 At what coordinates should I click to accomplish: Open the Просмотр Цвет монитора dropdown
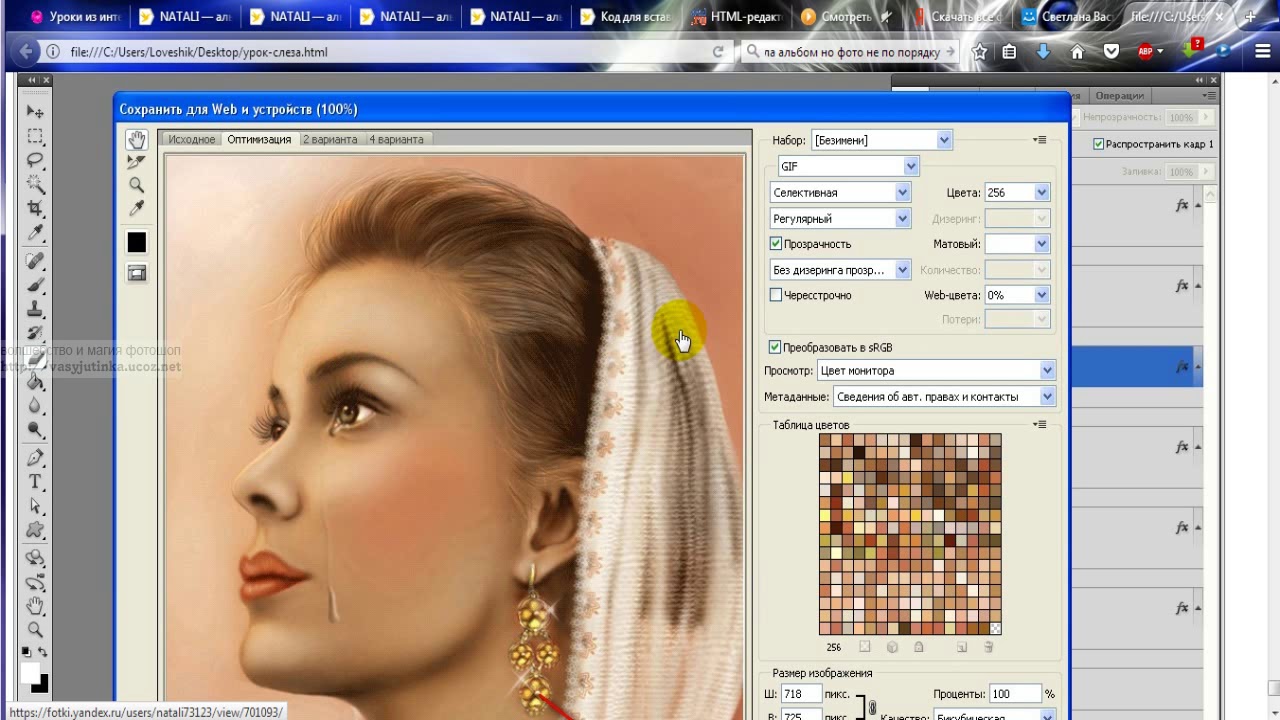[936, 371]
